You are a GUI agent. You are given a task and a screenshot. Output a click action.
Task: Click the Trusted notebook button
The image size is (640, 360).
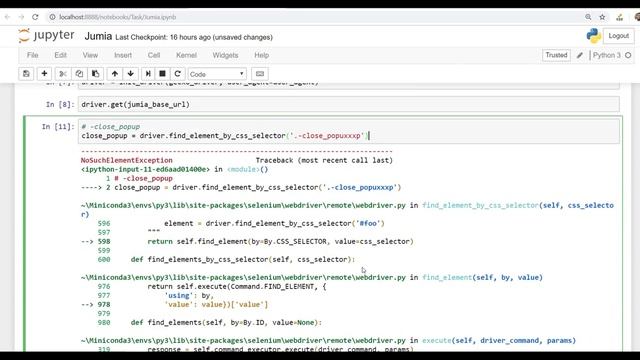(556, 55)
